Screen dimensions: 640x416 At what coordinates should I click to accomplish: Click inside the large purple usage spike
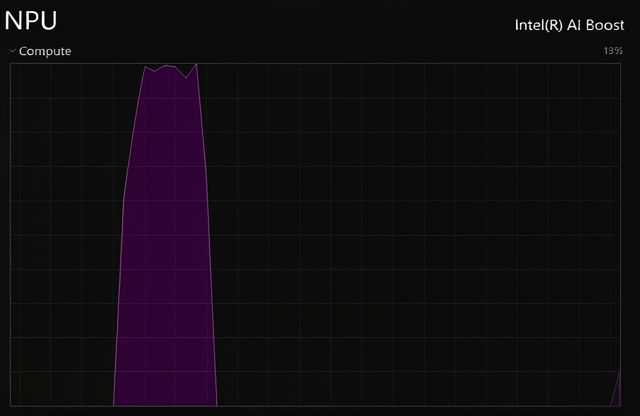165,245
